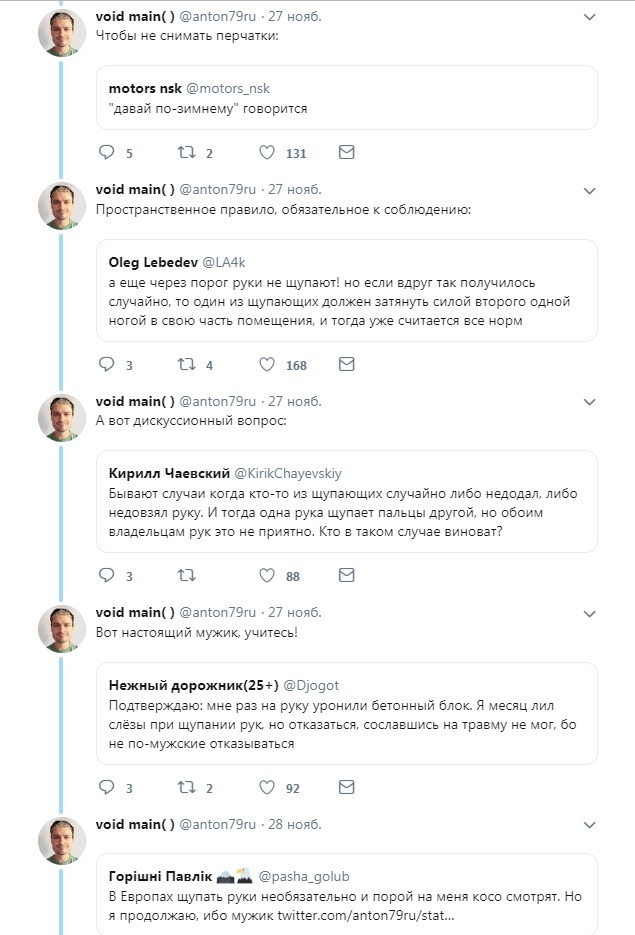Image resolution: width=635 pixels, height=935 pixels.
Task: Click the avatar next to "Вот настоящий мужик" tweet
Action: [62, 629]
